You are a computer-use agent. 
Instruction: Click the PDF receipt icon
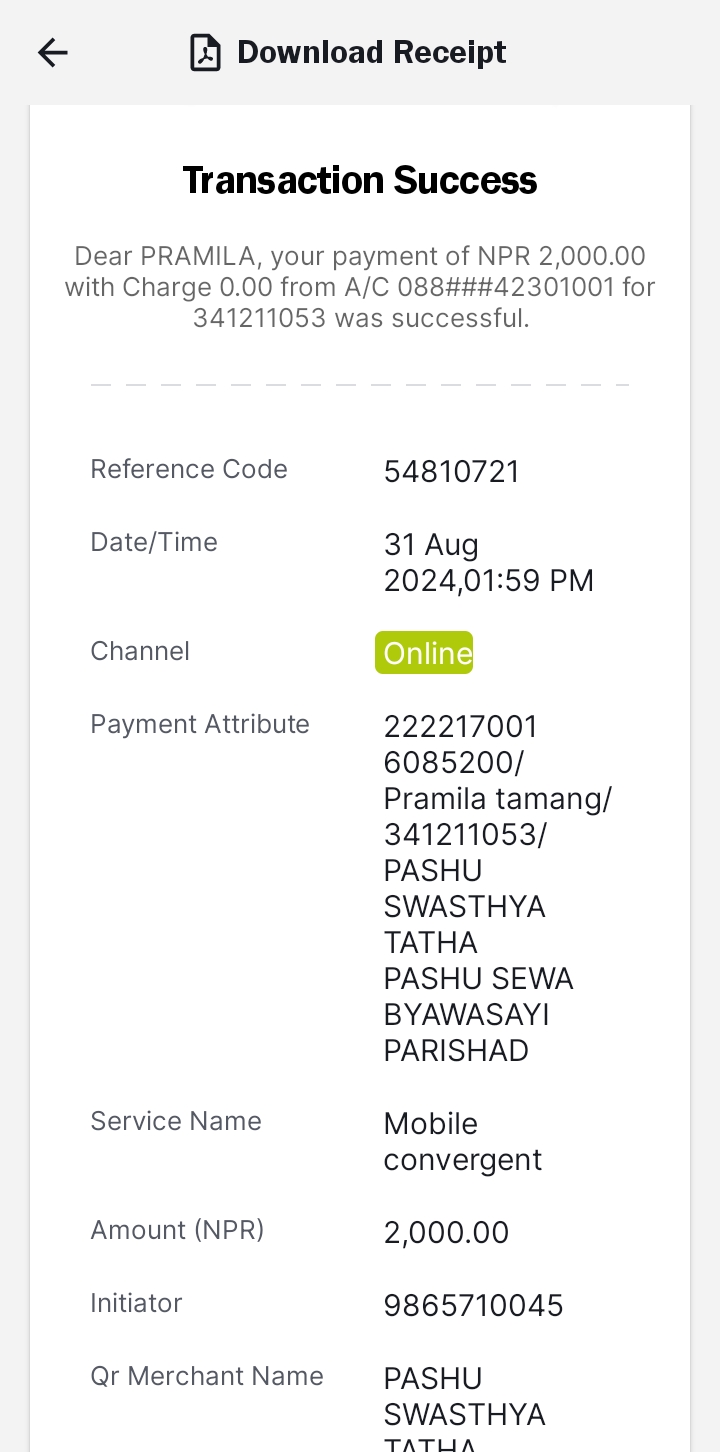point(205,53)
